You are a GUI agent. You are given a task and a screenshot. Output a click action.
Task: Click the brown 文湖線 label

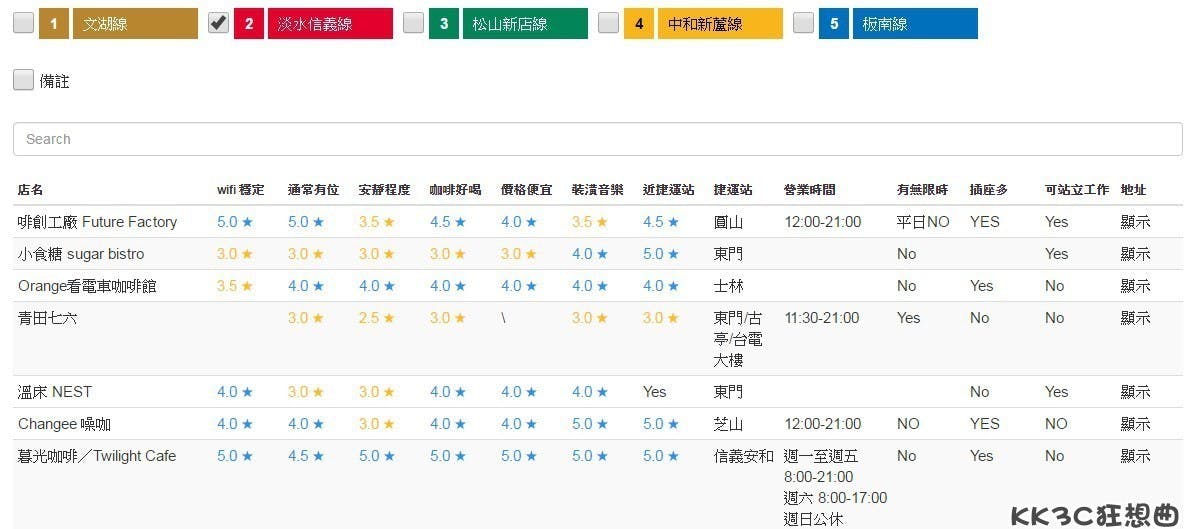coord(135,23)
